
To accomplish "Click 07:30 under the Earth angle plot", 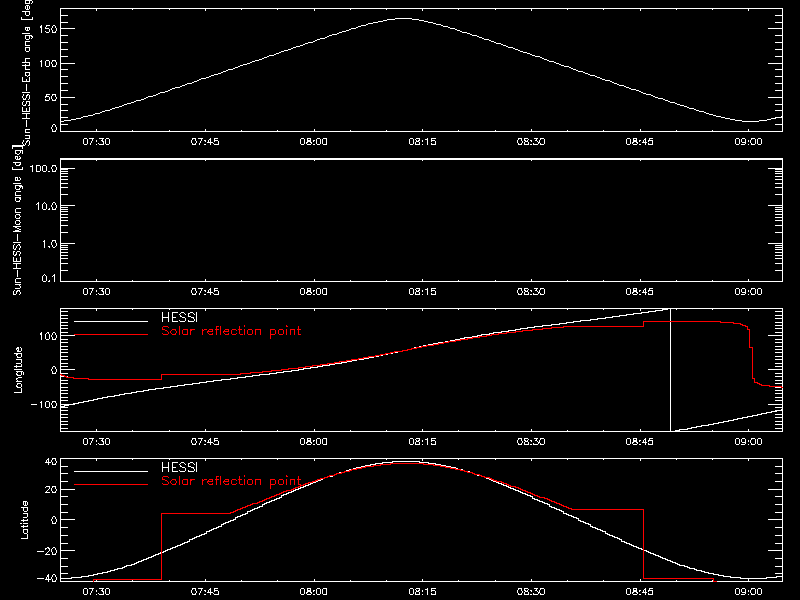I will tap(96, 141).
